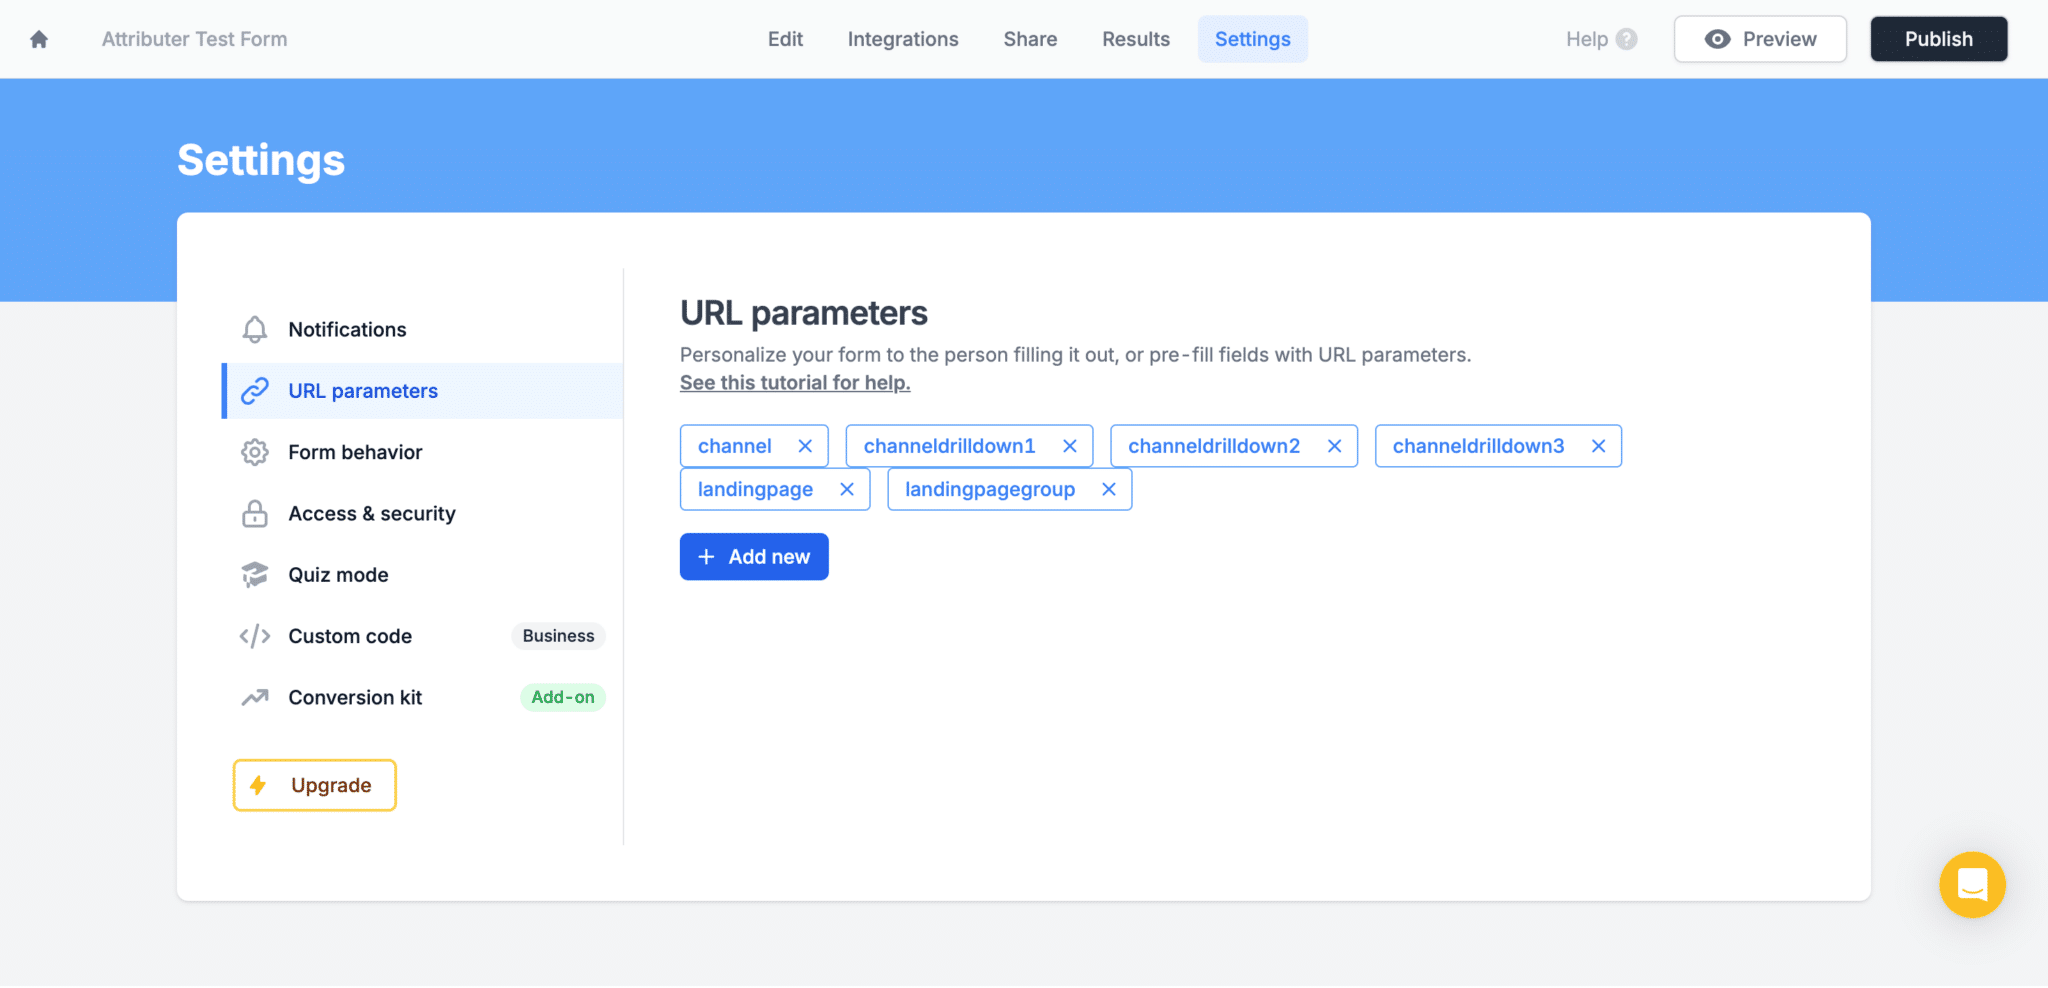Open Form behavior via the gear icon

coord(255,452)
